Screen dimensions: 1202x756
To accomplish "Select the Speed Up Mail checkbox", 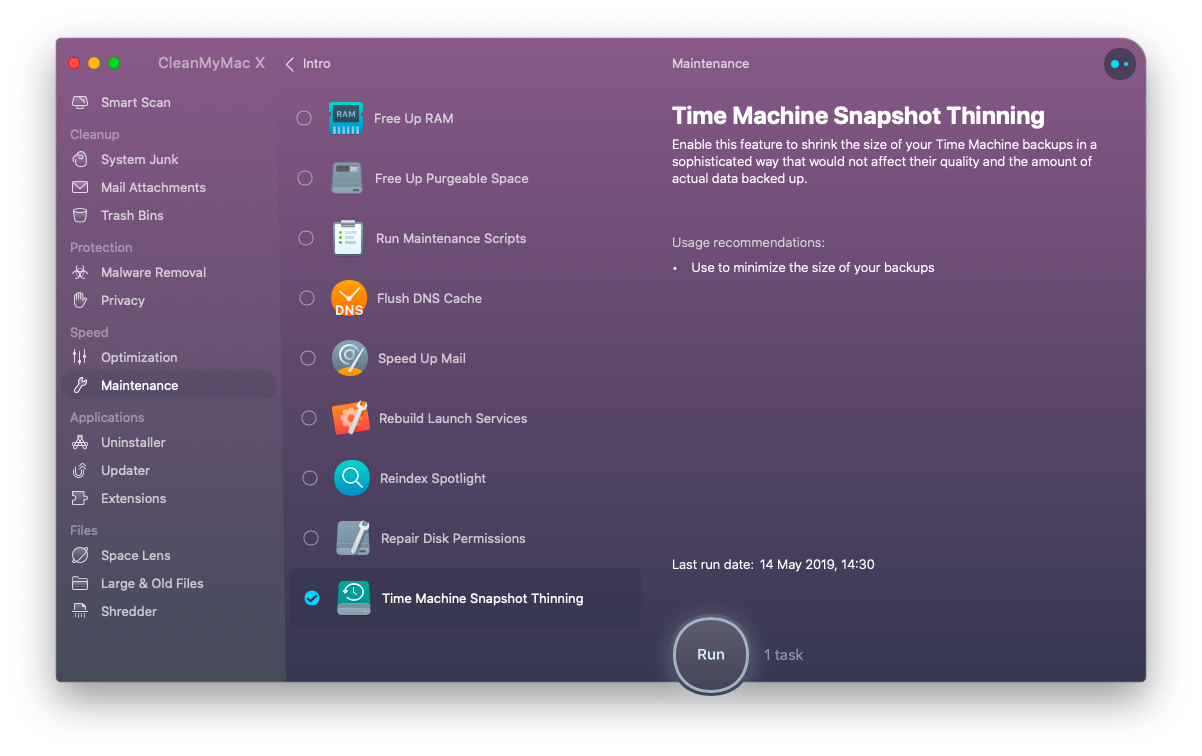I will (x=308, y=358).
